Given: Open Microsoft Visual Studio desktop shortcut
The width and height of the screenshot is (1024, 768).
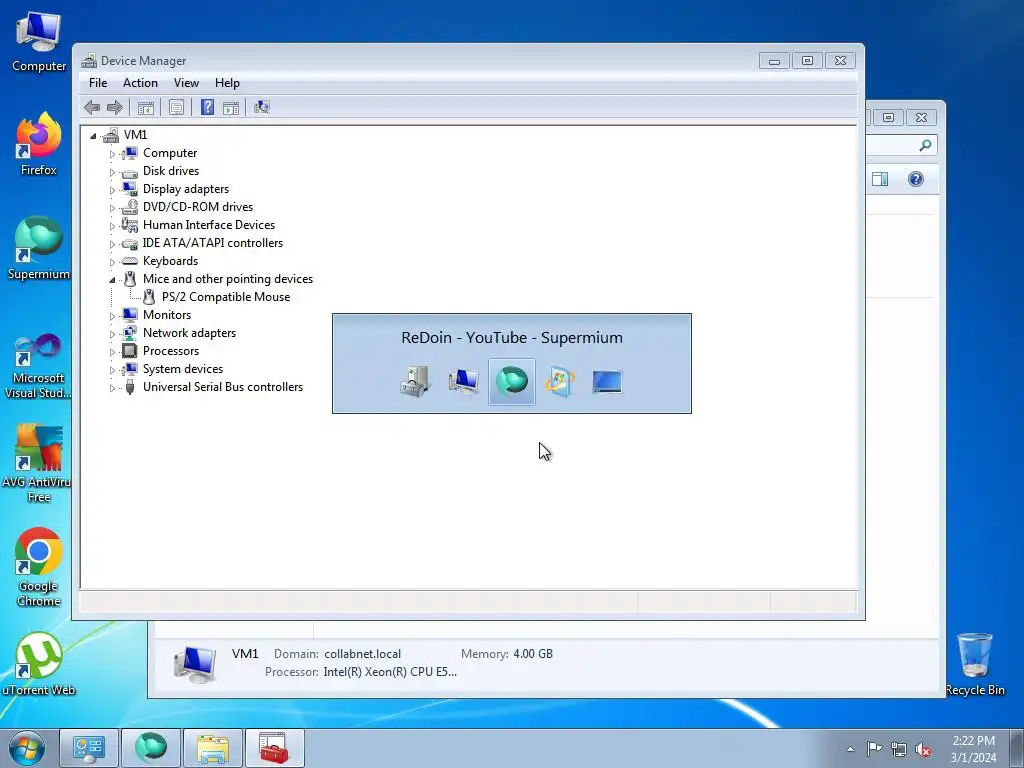Looking at the screenshot, I should [38, 366].
